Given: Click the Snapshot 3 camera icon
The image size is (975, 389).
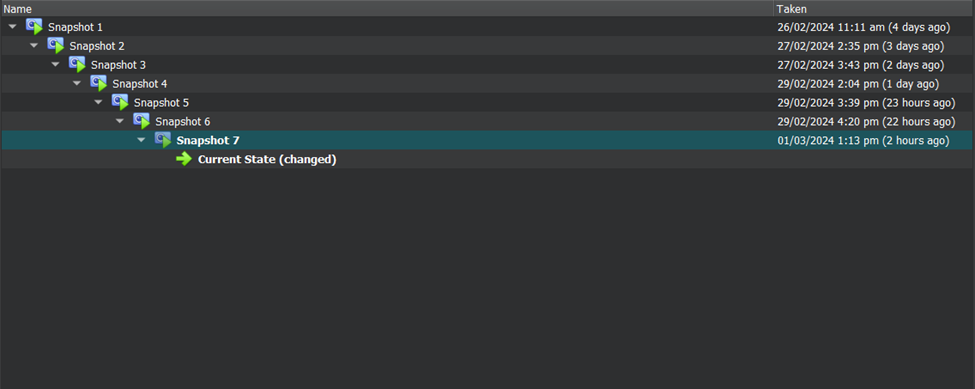Looking at the screenshot, I should pos(77,65).
